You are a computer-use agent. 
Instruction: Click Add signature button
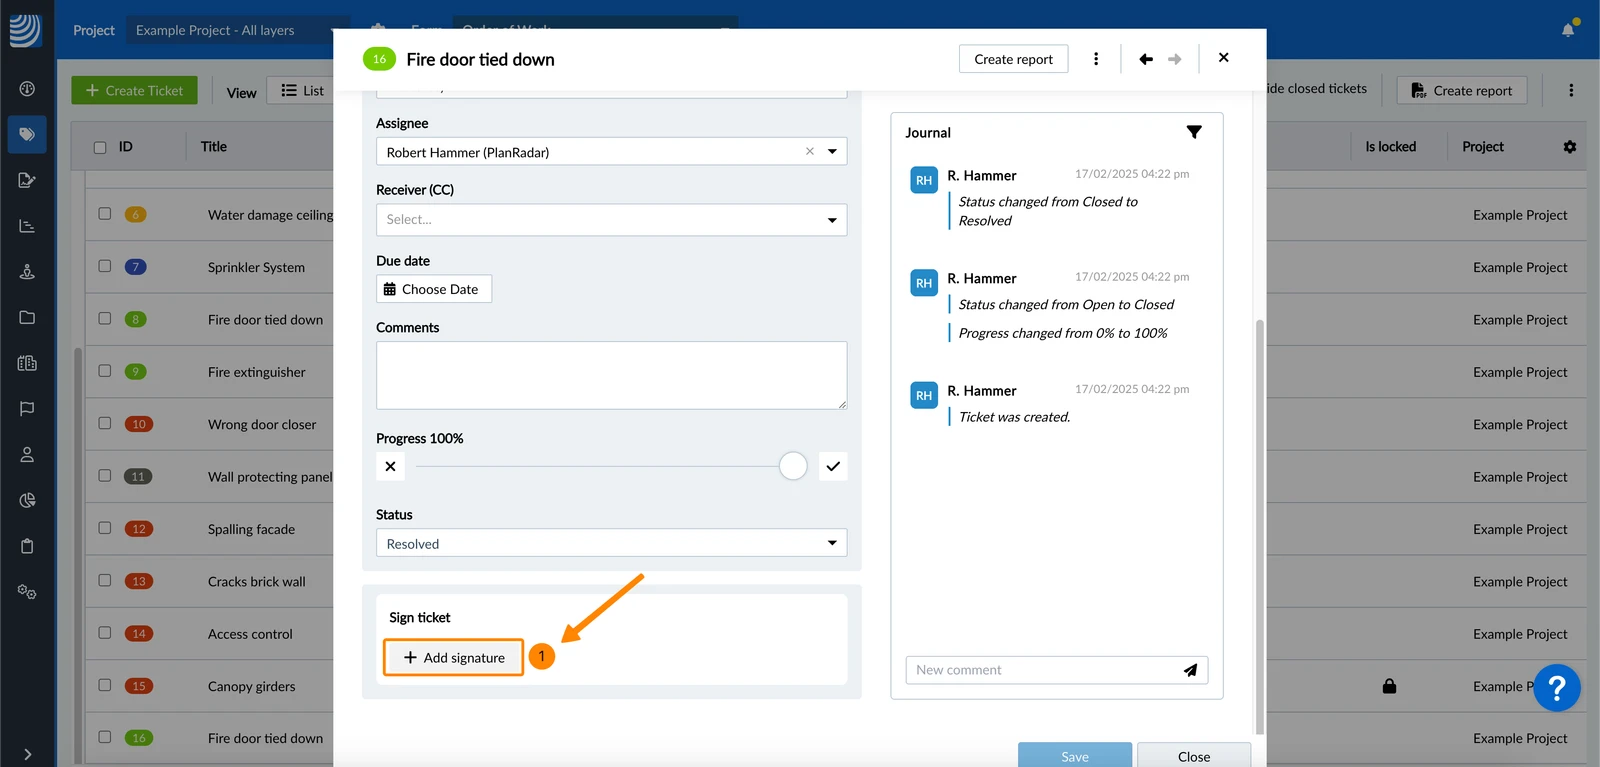(x=454, y=658)
